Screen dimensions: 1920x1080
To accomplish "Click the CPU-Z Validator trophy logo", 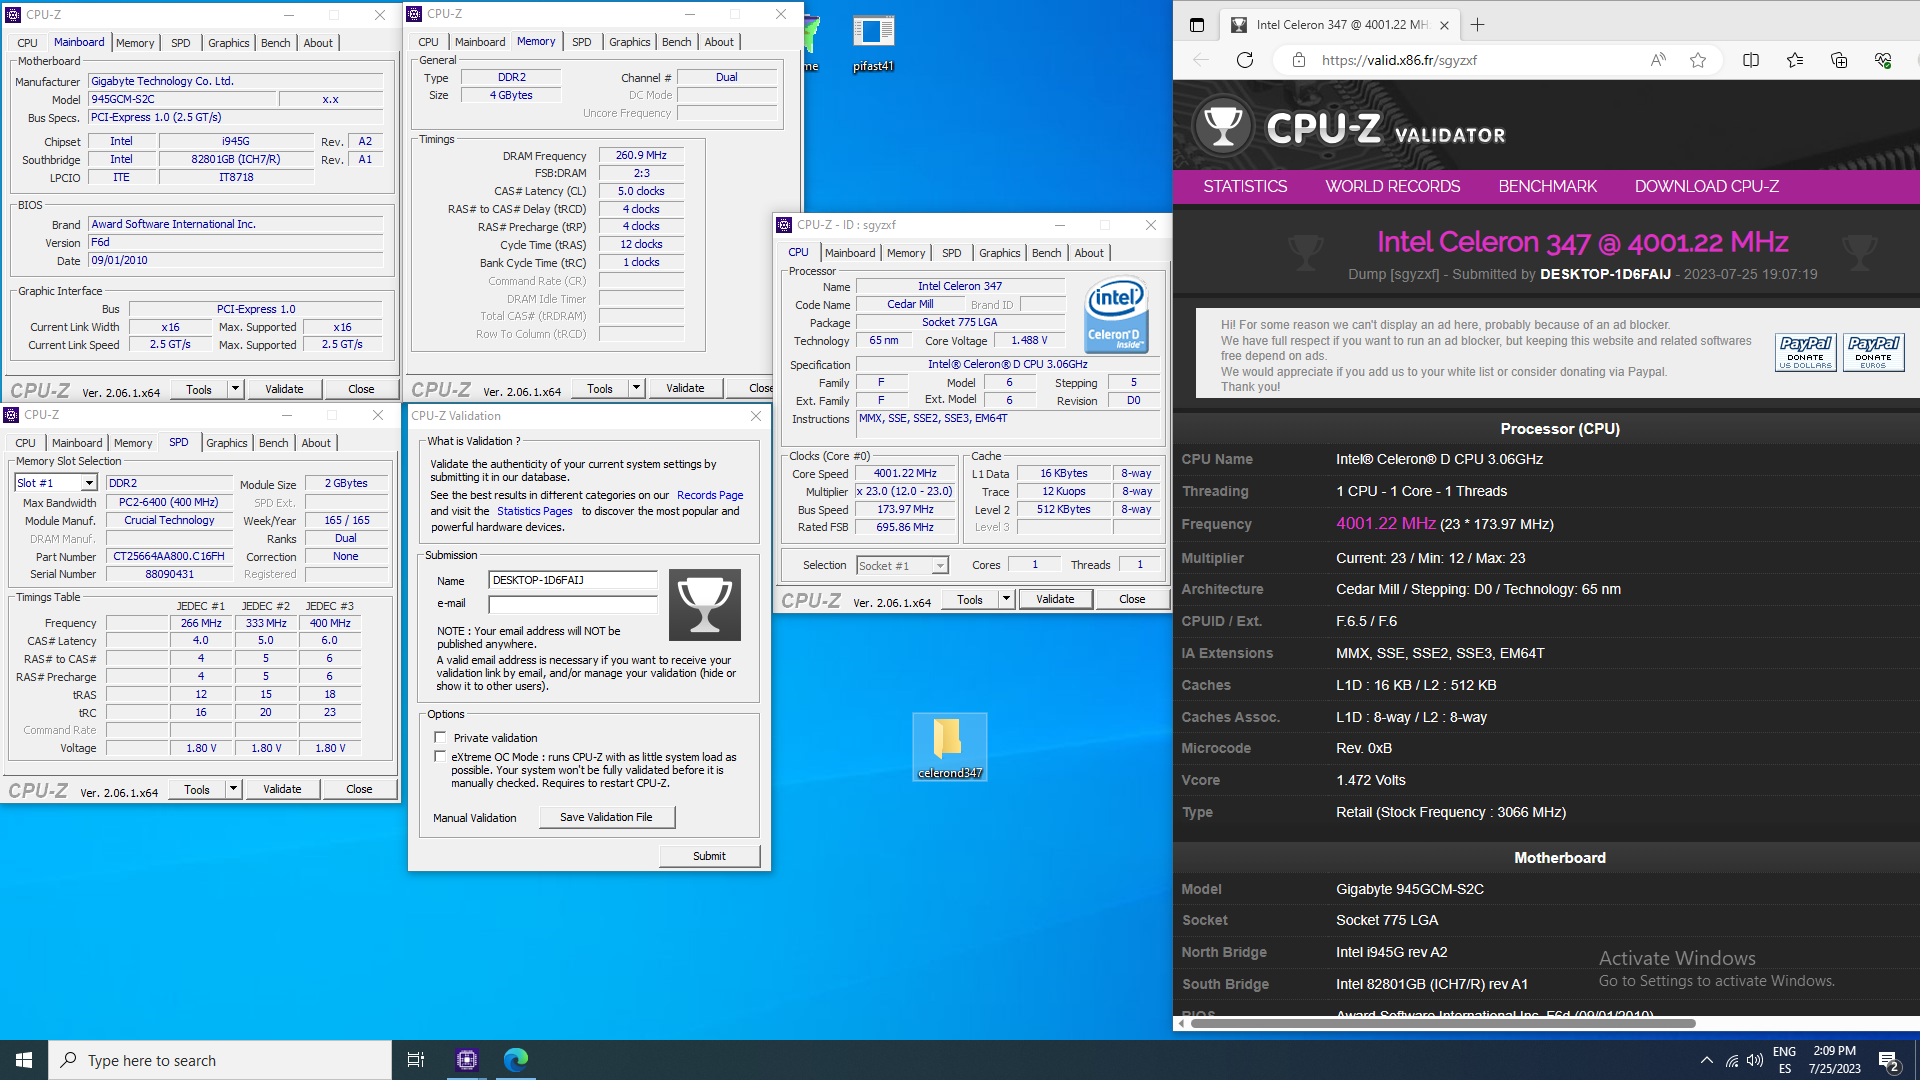I will 1223,127.
